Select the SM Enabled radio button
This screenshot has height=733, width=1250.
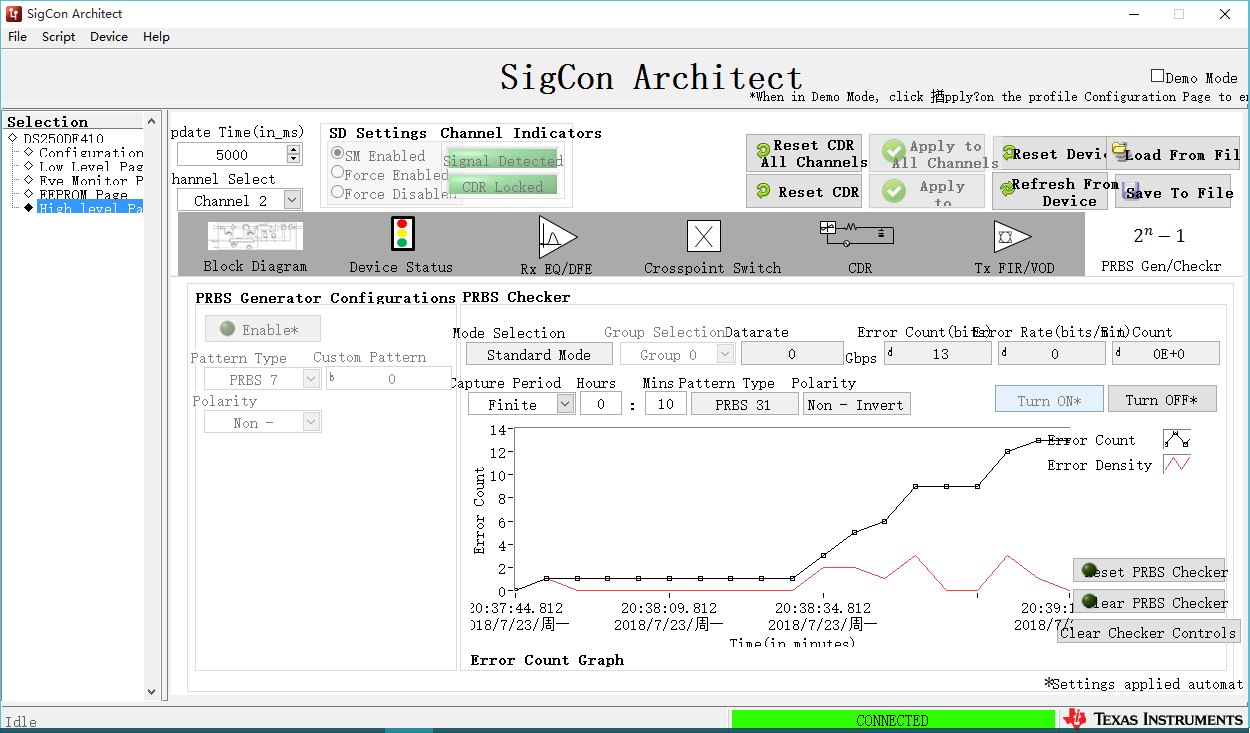point(337,154)
